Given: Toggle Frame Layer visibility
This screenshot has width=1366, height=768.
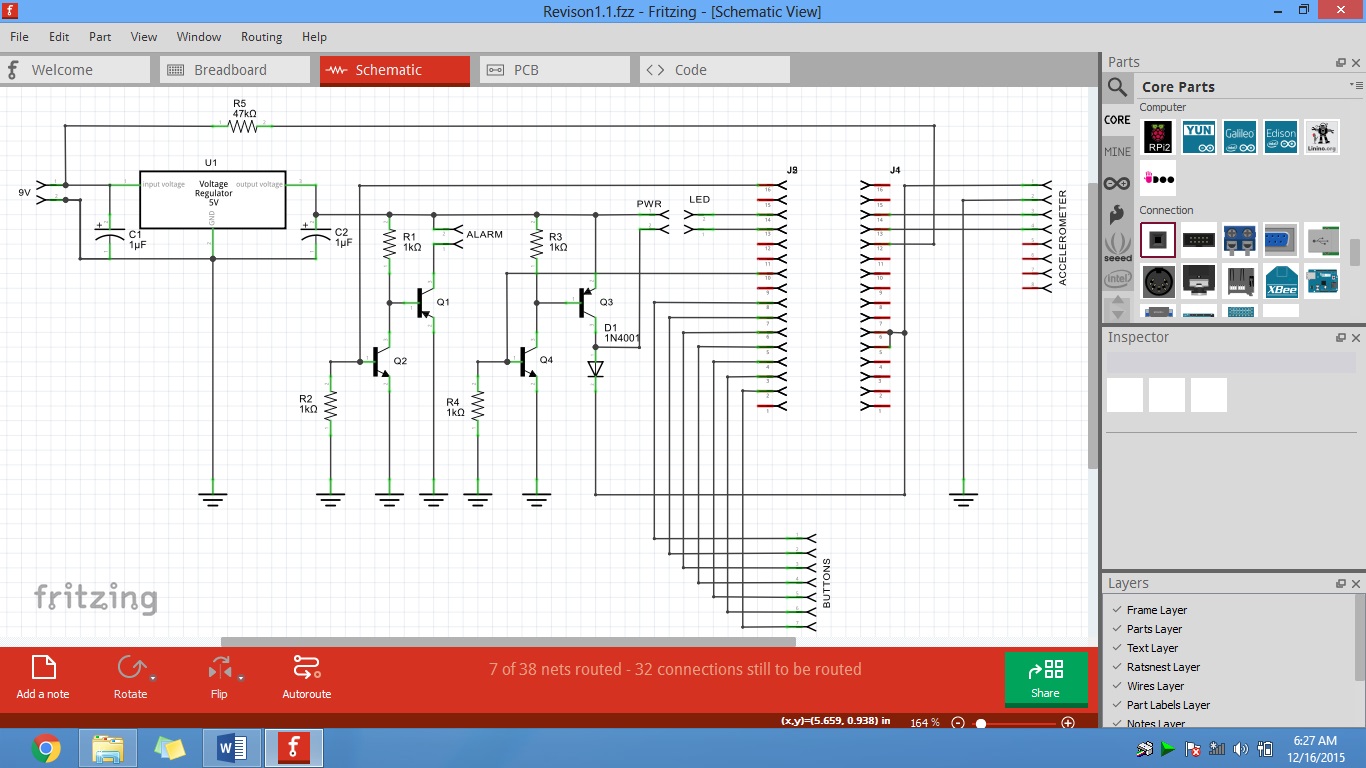Looking at the screenshot, I should point(1117,610).
